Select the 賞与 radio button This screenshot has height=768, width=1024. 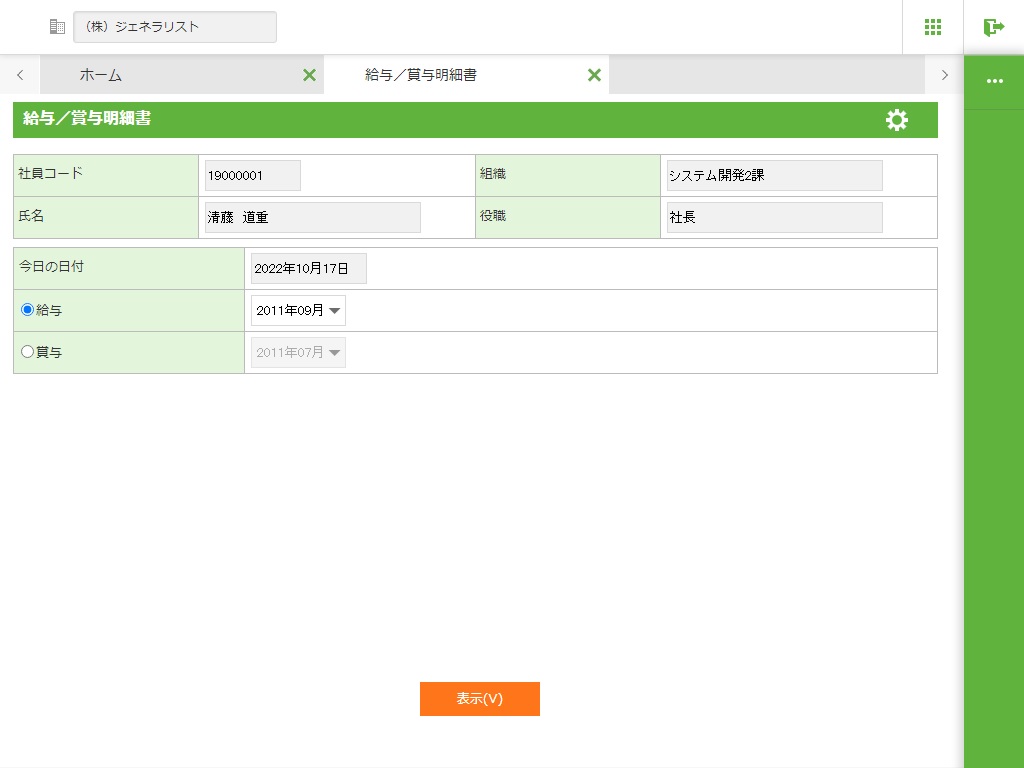pos(28,352)
